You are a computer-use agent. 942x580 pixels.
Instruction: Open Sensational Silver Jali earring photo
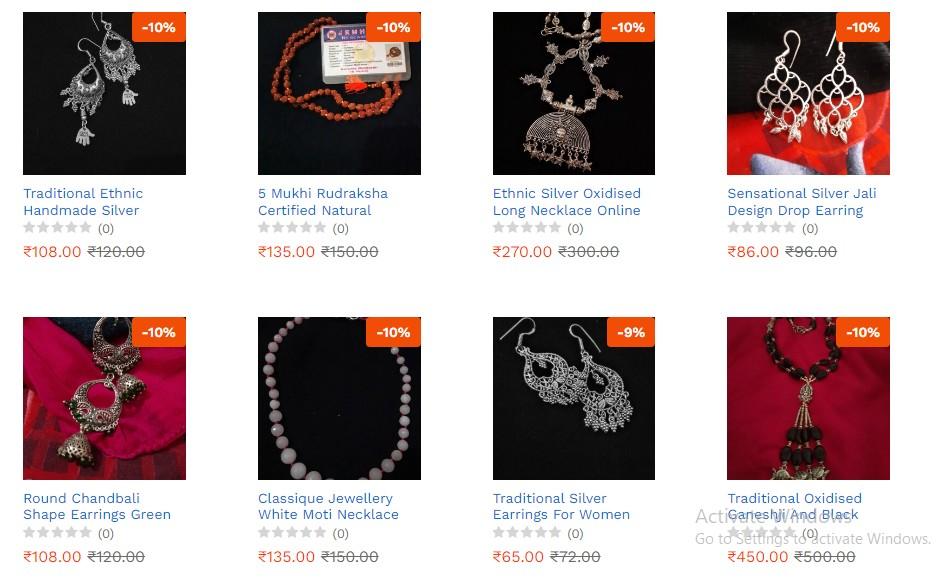(809, 93)
